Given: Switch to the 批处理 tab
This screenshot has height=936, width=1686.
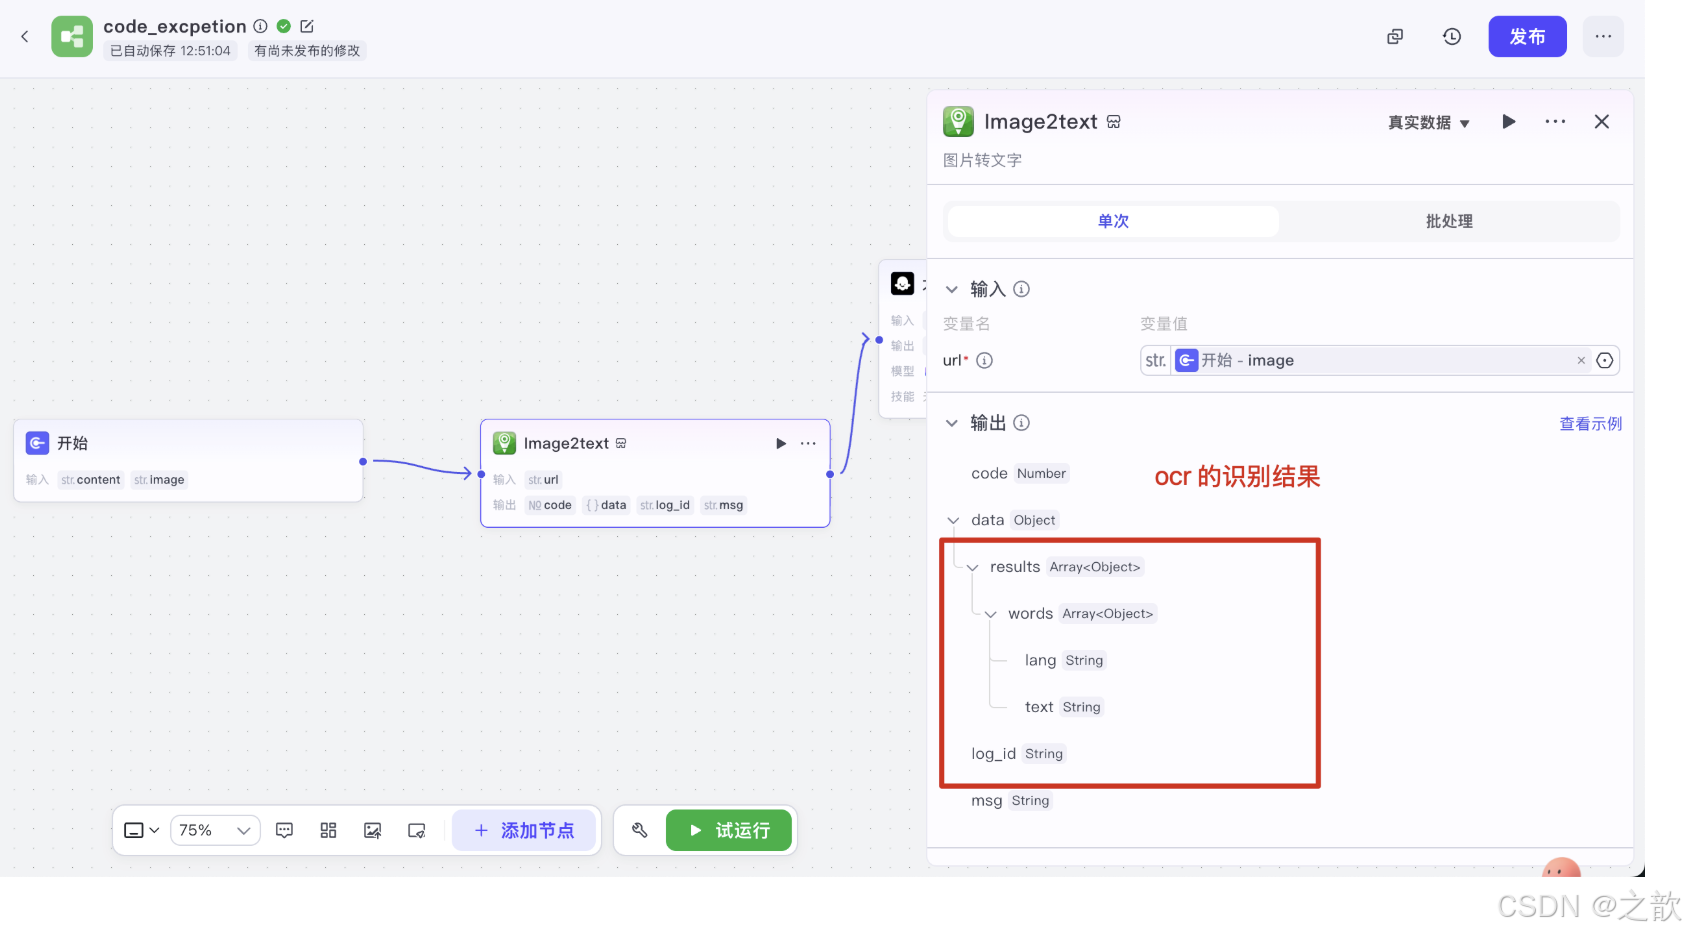Looking at the screenshot, I should click(1449, 221).
